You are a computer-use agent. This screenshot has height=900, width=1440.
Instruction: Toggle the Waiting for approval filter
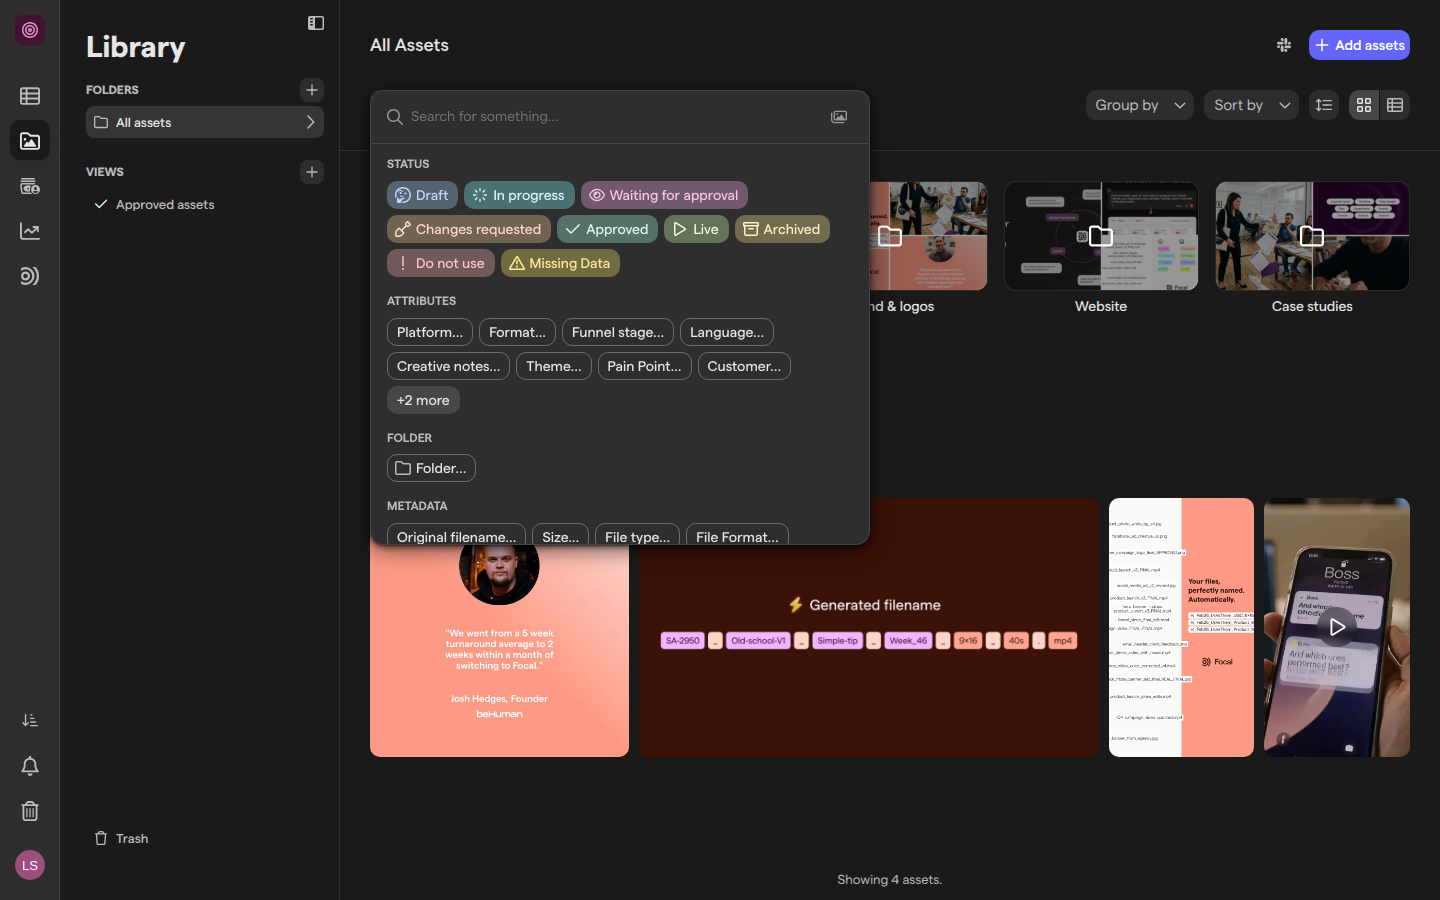tap(664, 195)
